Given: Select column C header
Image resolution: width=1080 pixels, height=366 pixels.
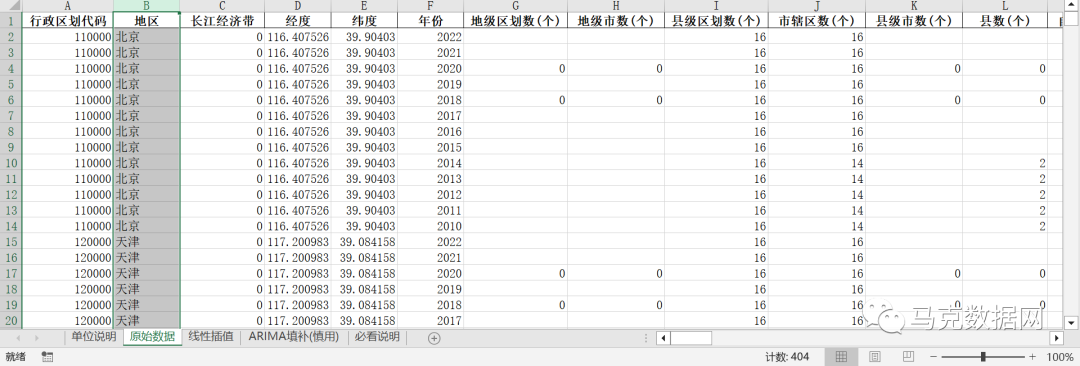Looking at the screenshot, I should (x=222, y=6).
